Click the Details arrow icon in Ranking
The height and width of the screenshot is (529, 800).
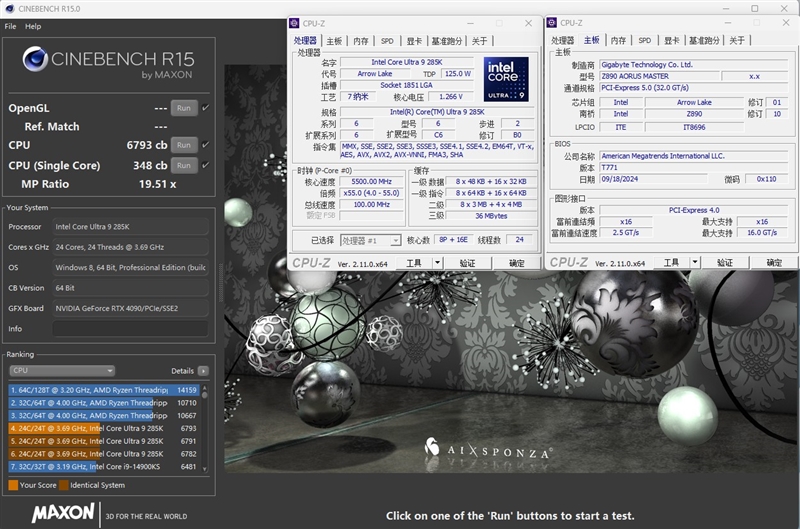pos(203,371)
